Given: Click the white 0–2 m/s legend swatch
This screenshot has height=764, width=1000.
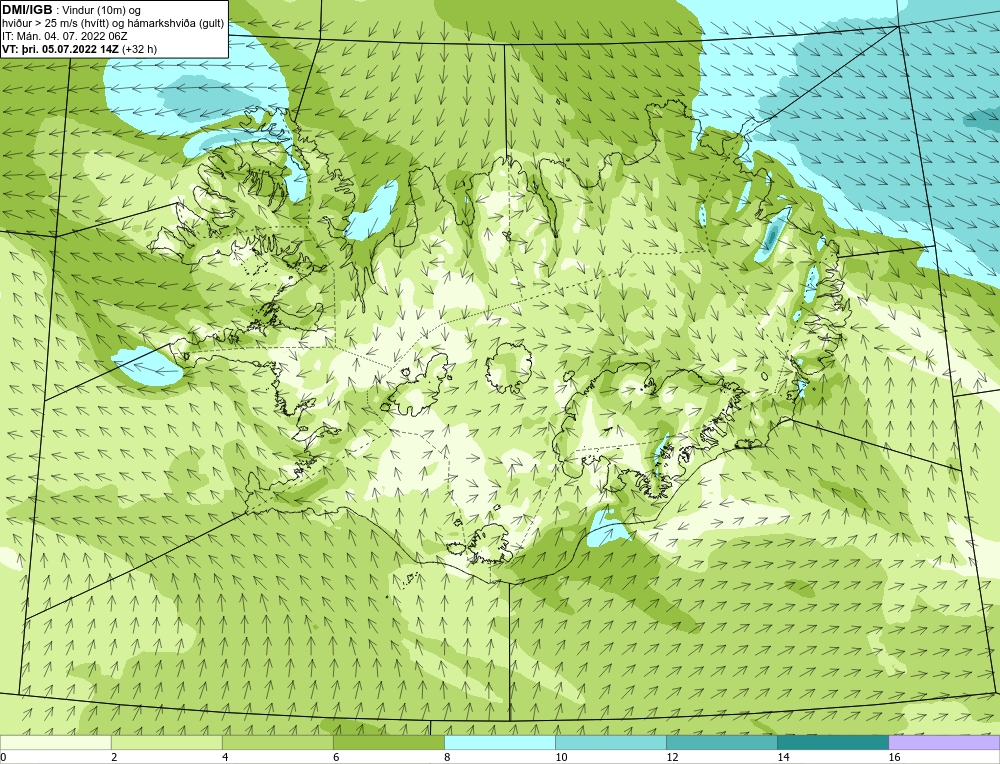Looking at the screenshot, I should tap(55, 742).
